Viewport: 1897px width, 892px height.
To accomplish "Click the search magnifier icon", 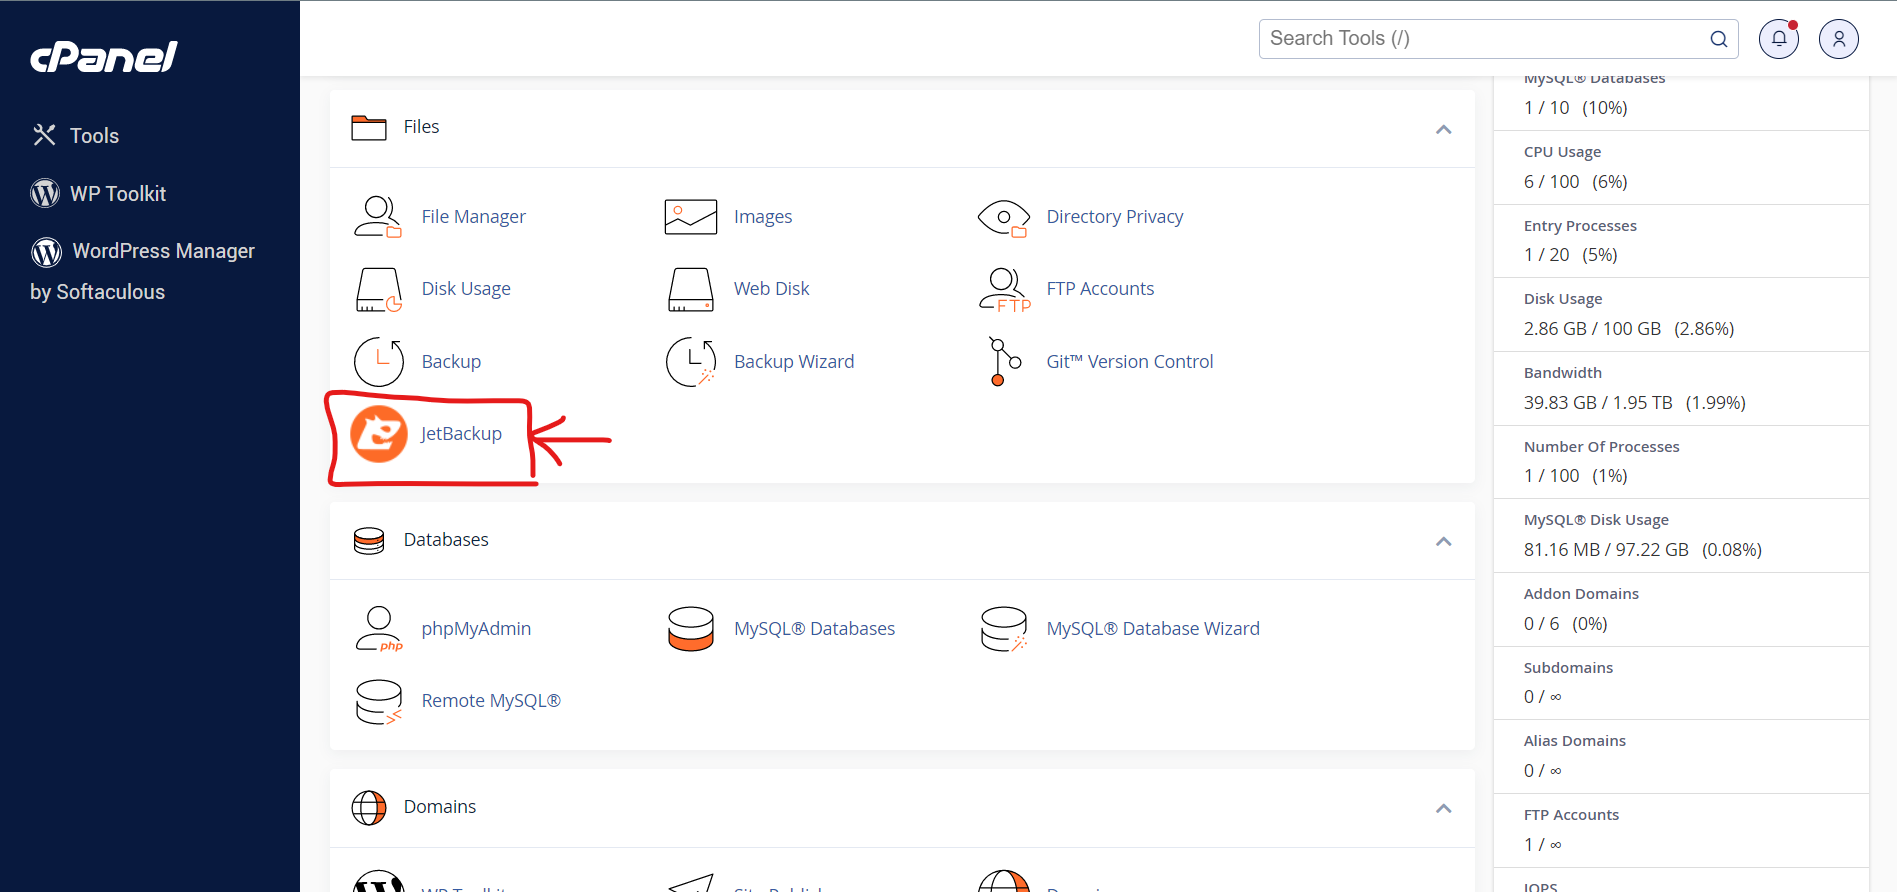I will 1719,39.
